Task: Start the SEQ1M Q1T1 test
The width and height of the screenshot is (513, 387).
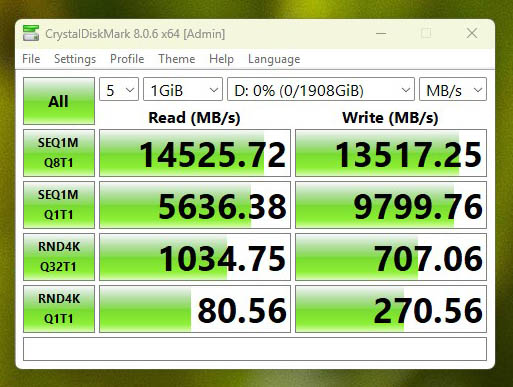Action: pos(59,205)
